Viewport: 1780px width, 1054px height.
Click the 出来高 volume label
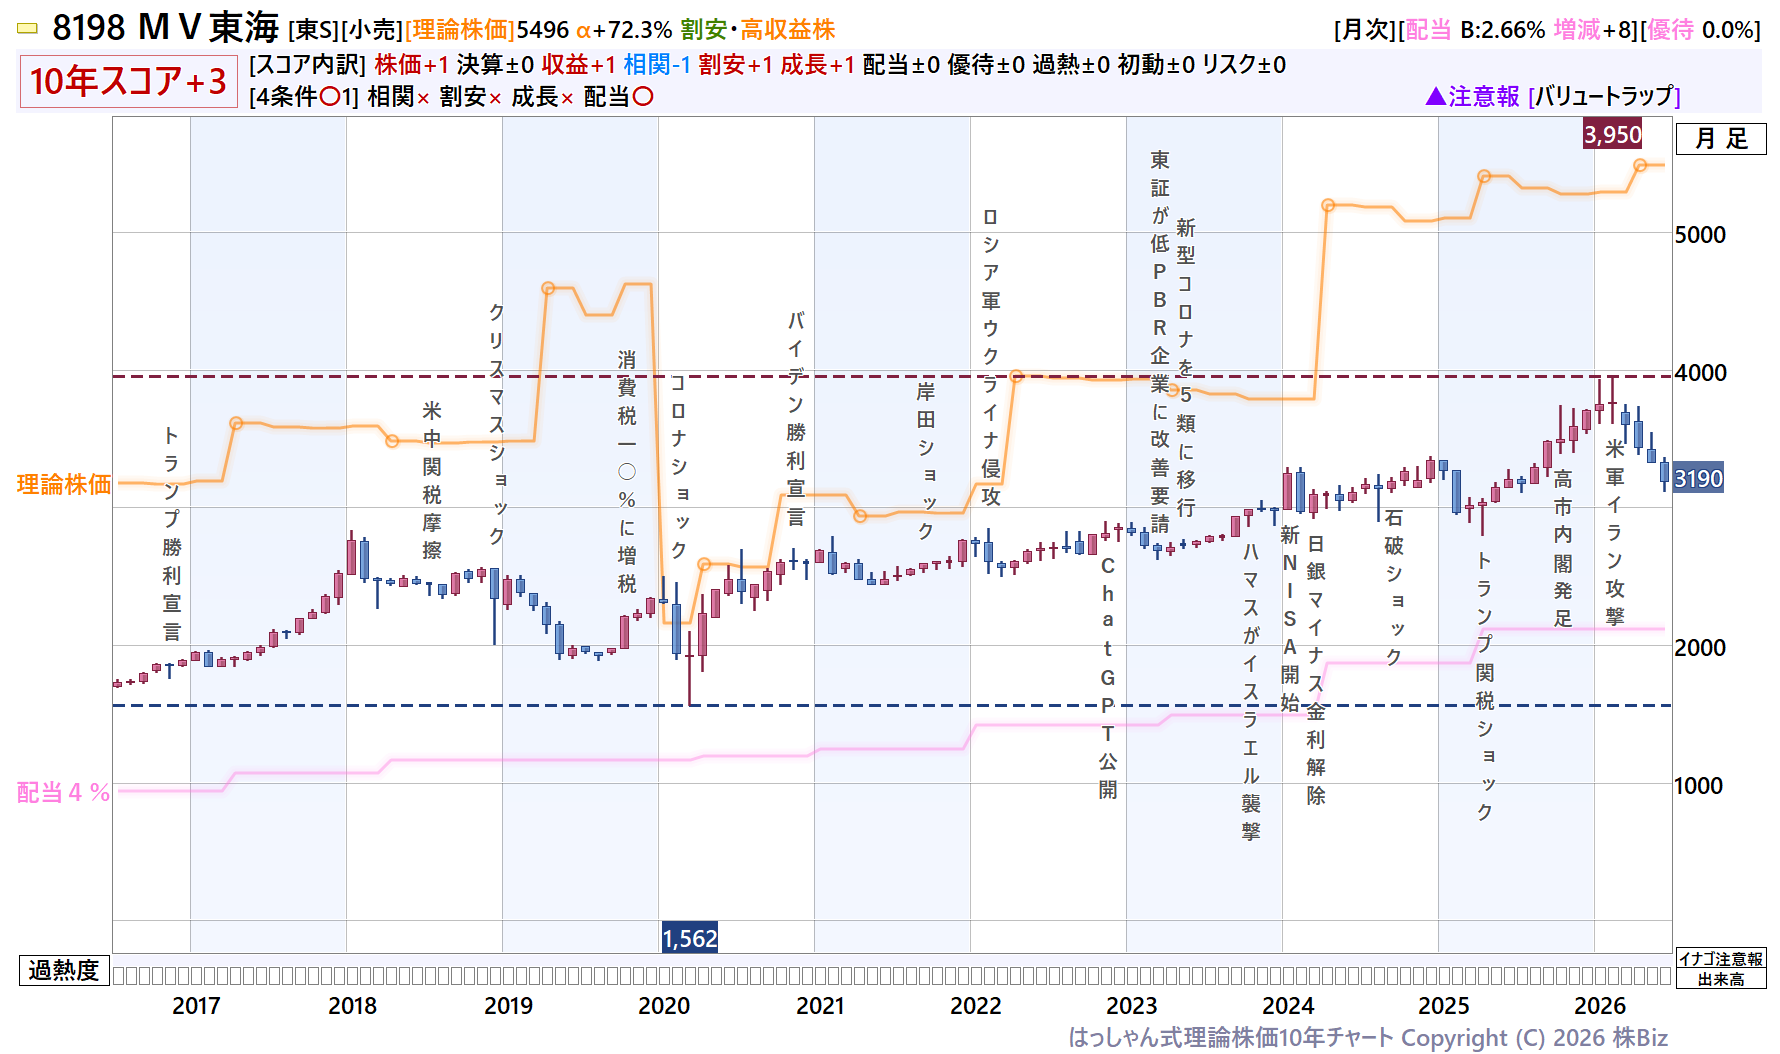pyautogui.click(x=1721, y=979)
